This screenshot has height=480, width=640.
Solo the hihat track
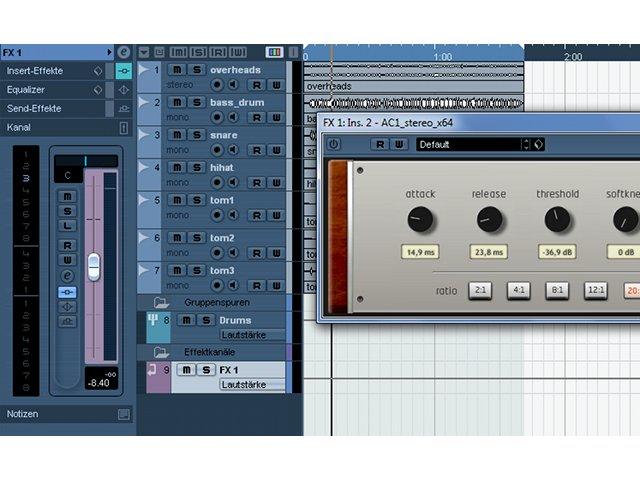click(197, 168)
